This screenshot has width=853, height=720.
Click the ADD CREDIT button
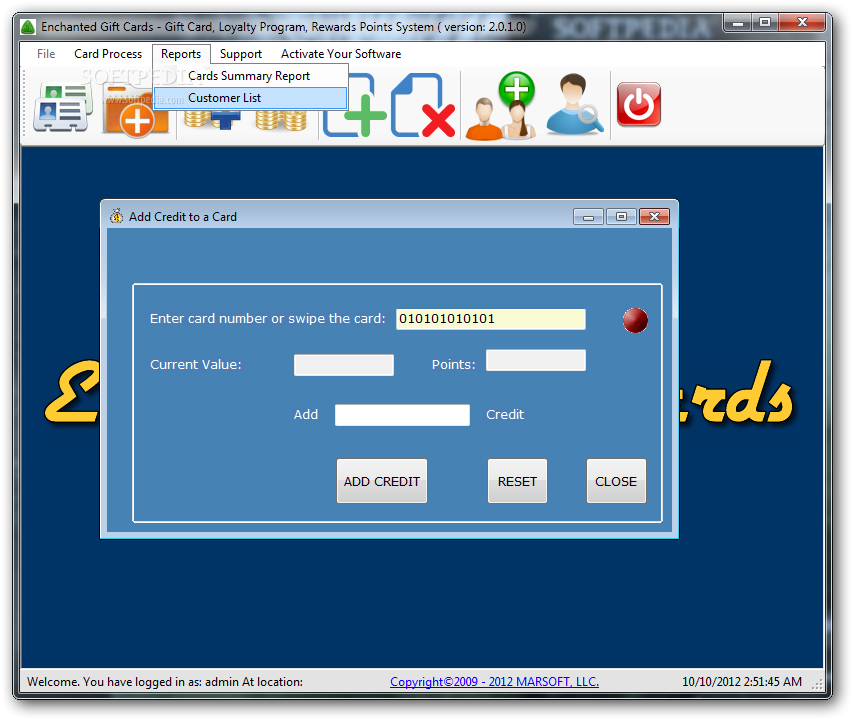point(382,481)
